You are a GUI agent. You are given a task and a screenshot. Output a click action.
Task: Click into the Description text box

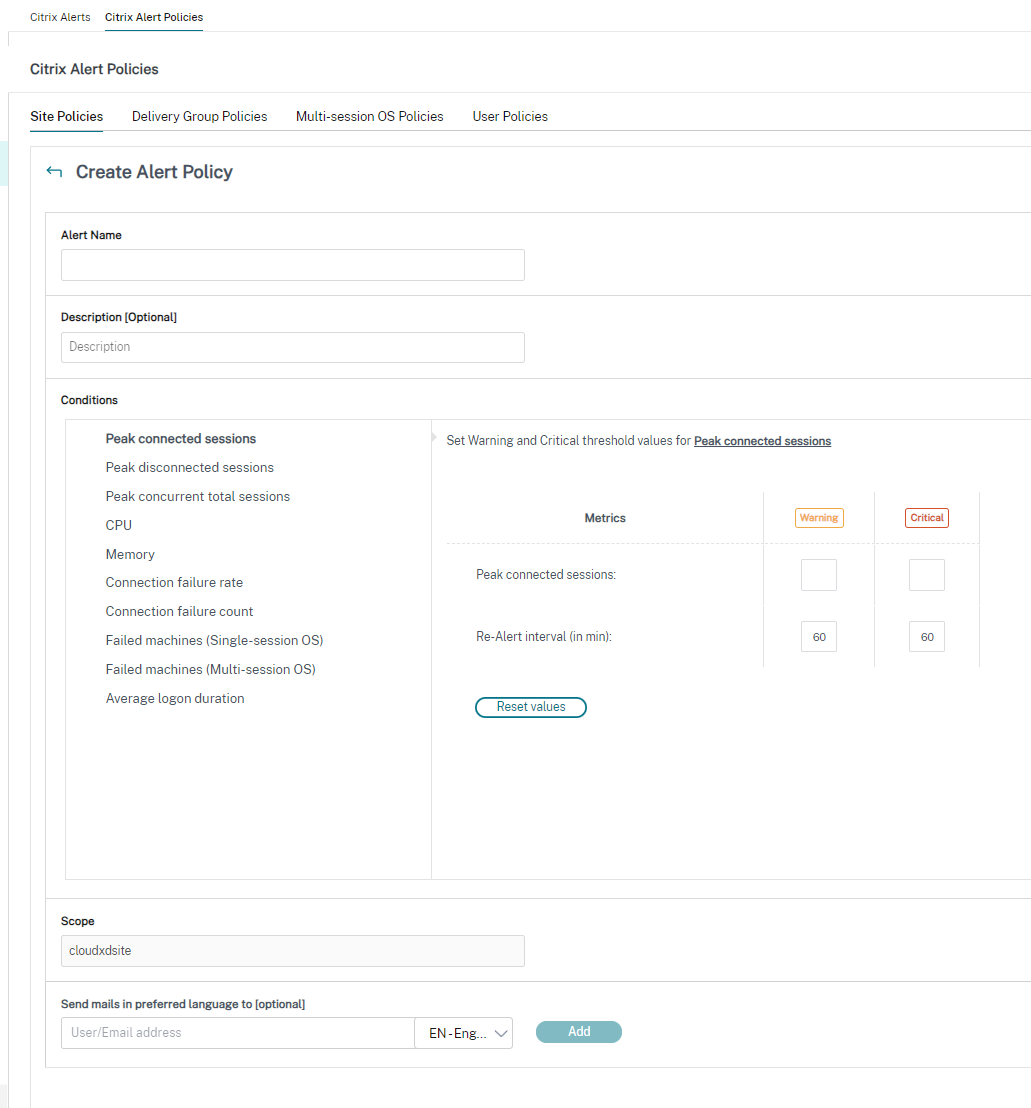[292, 347]
